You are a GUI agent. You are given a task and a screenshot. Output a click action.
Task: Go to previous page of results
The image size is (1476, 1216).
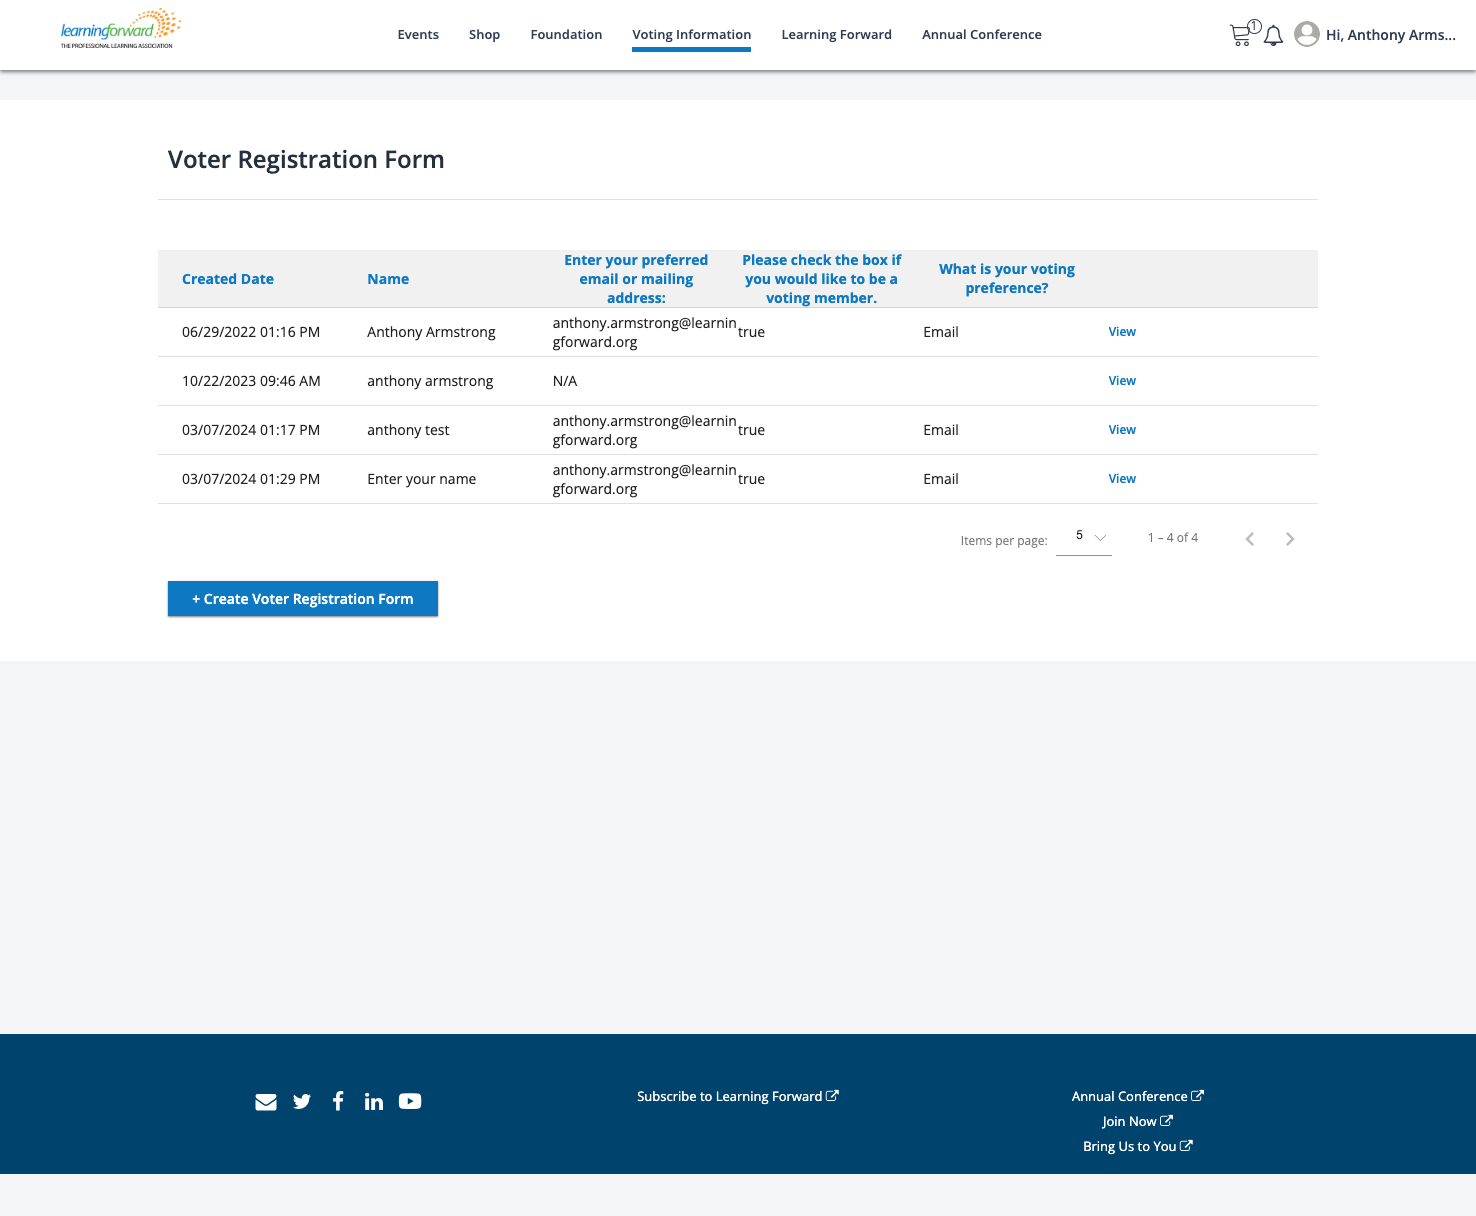1250,539
